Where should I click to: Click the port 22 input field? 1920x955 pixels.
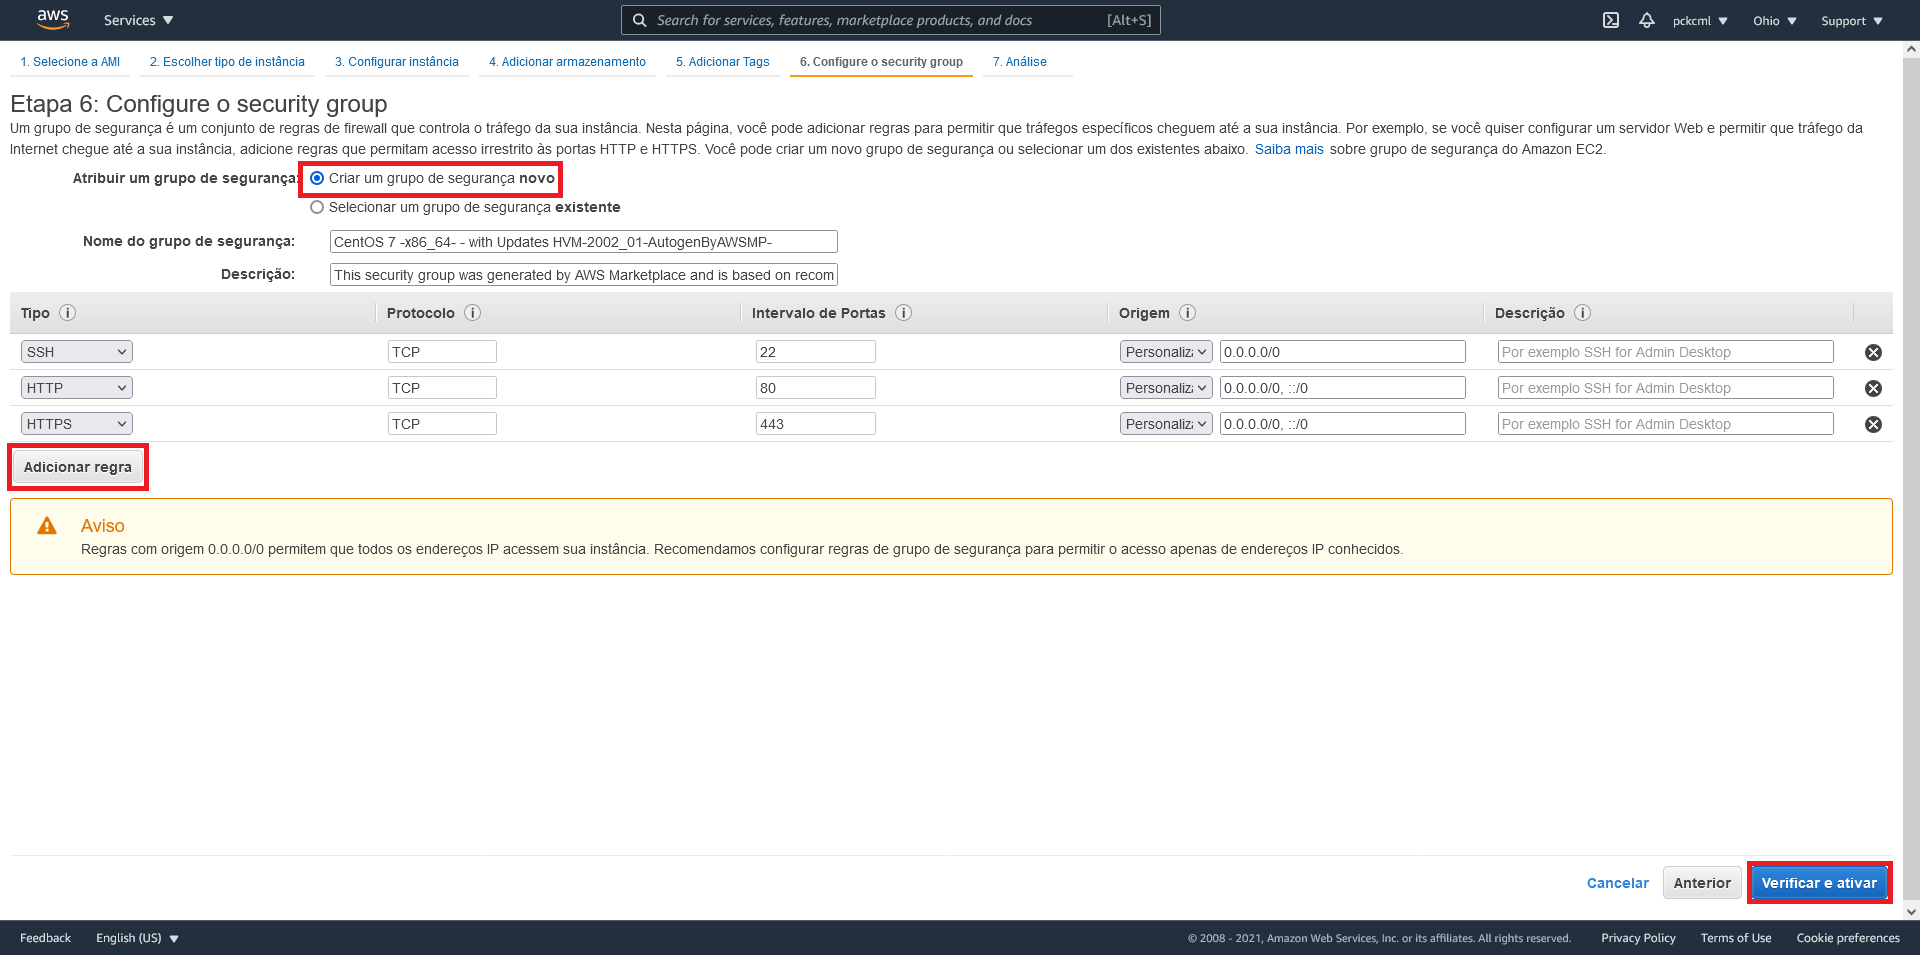click(x=816, y=351)
